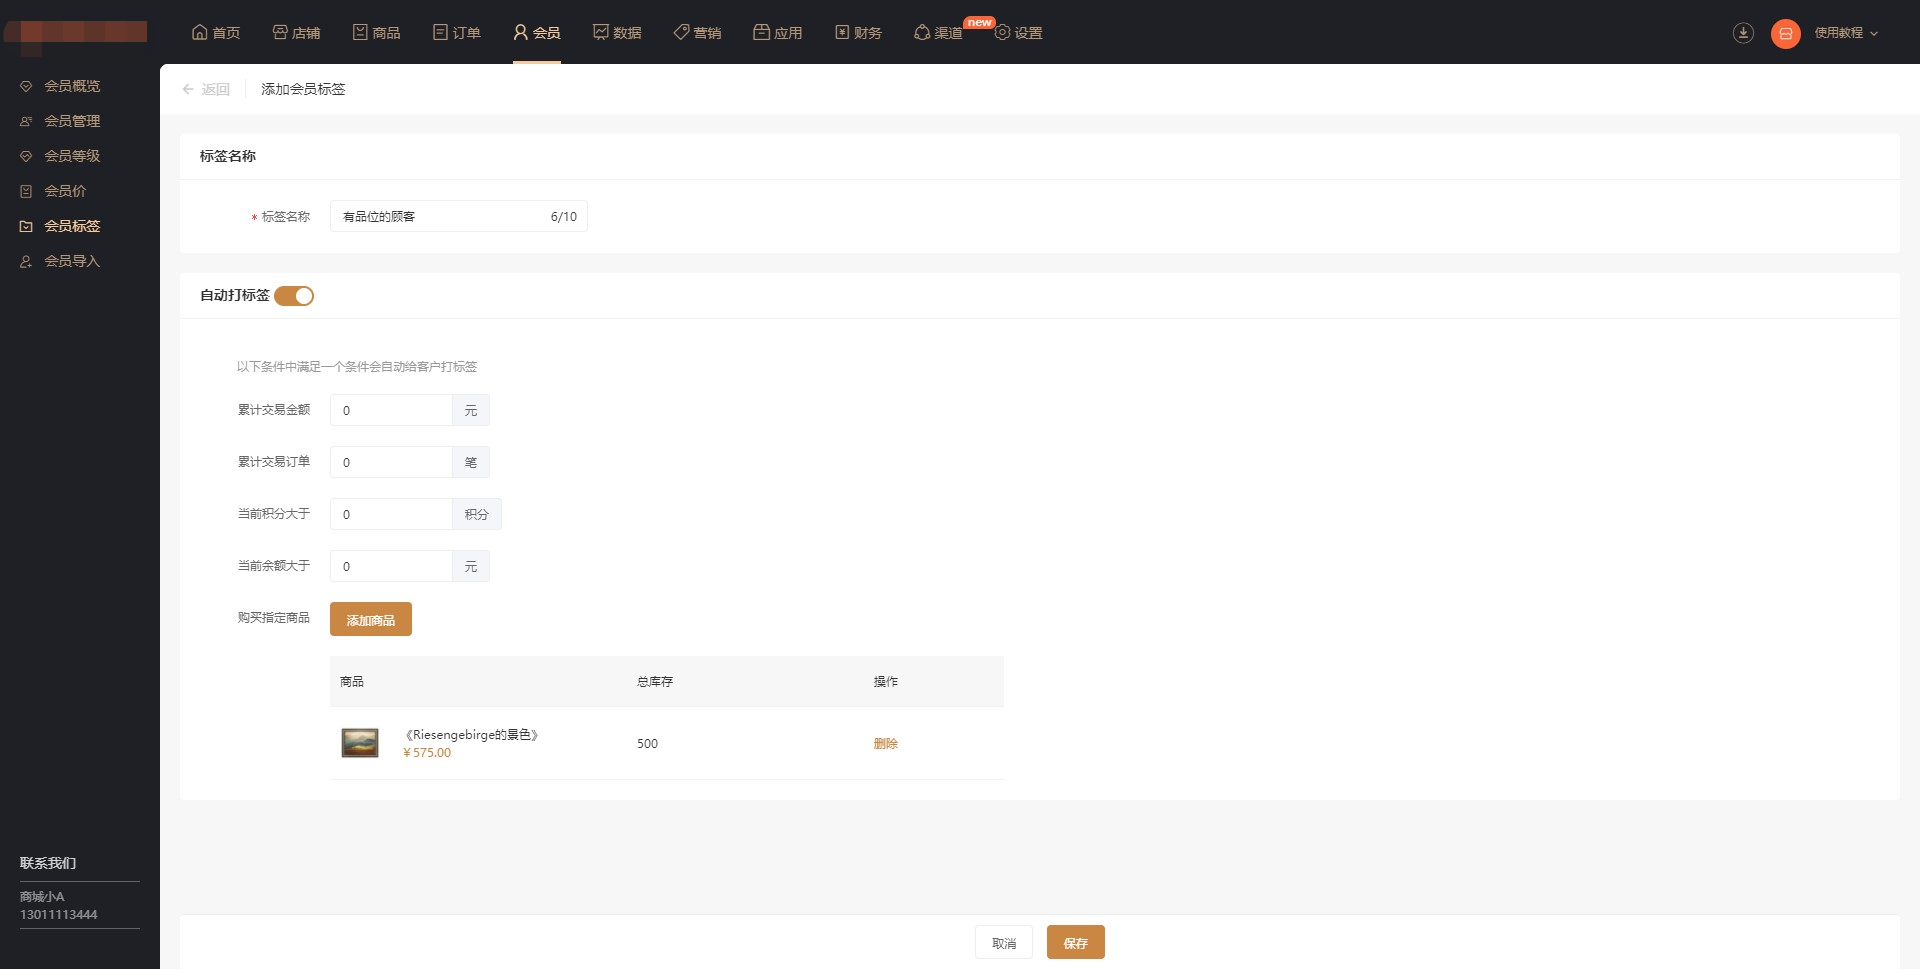This screenshot has height=969, width=1920.
Task: Click the data (数据) chart icon
Action: pos(601,32)
